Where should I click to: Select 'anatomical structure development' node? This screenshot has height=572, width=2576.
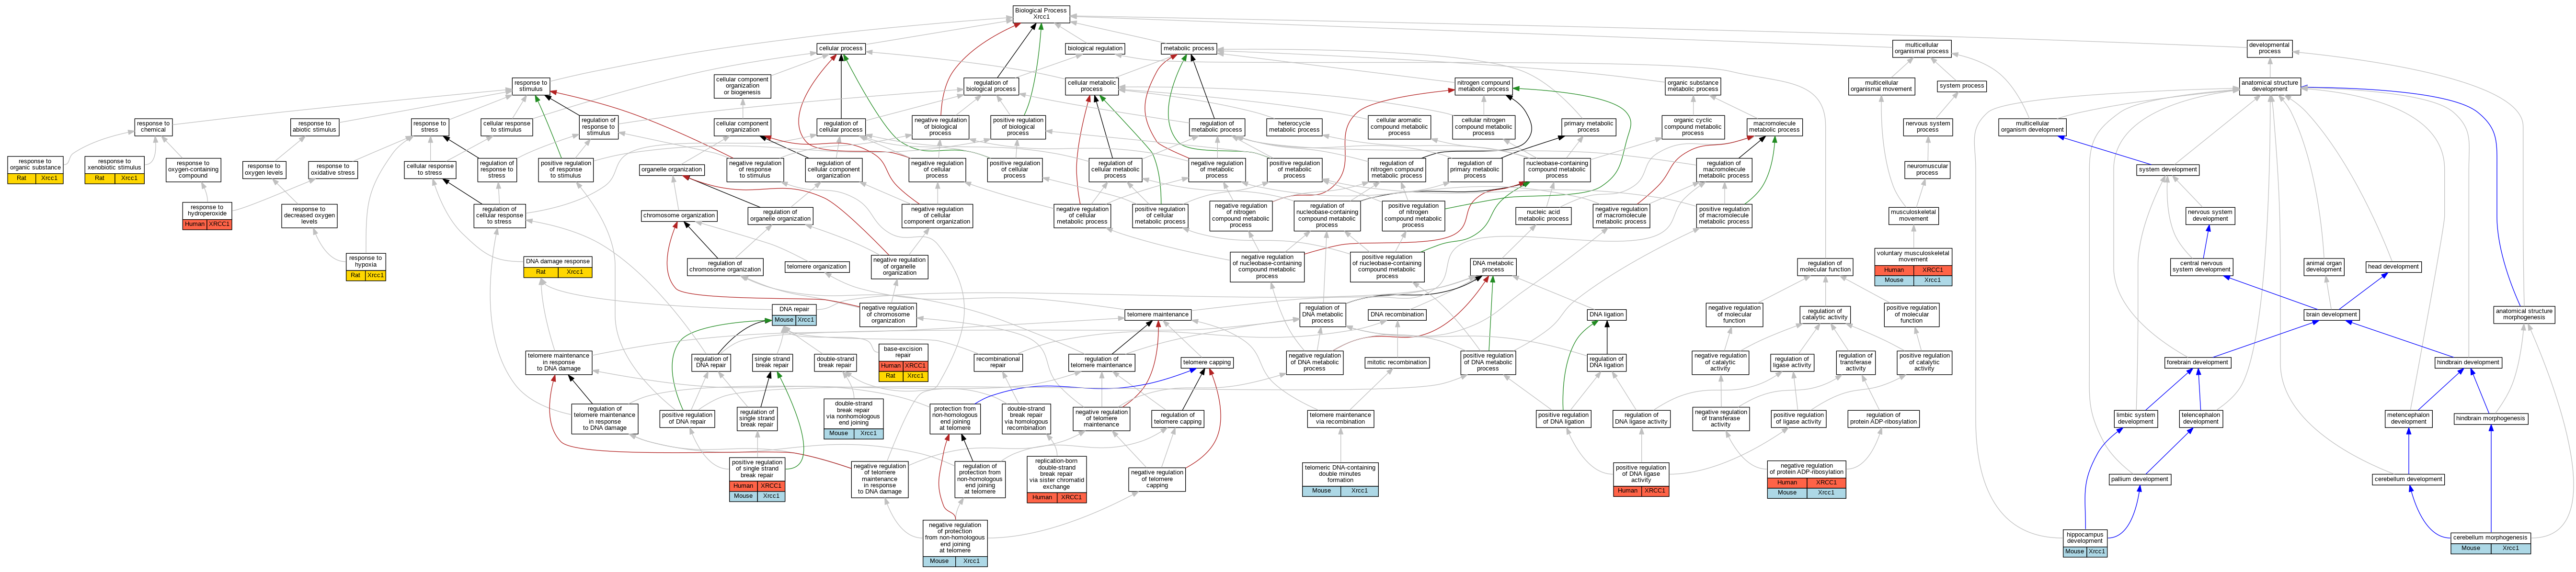(x=2269, y=86)
